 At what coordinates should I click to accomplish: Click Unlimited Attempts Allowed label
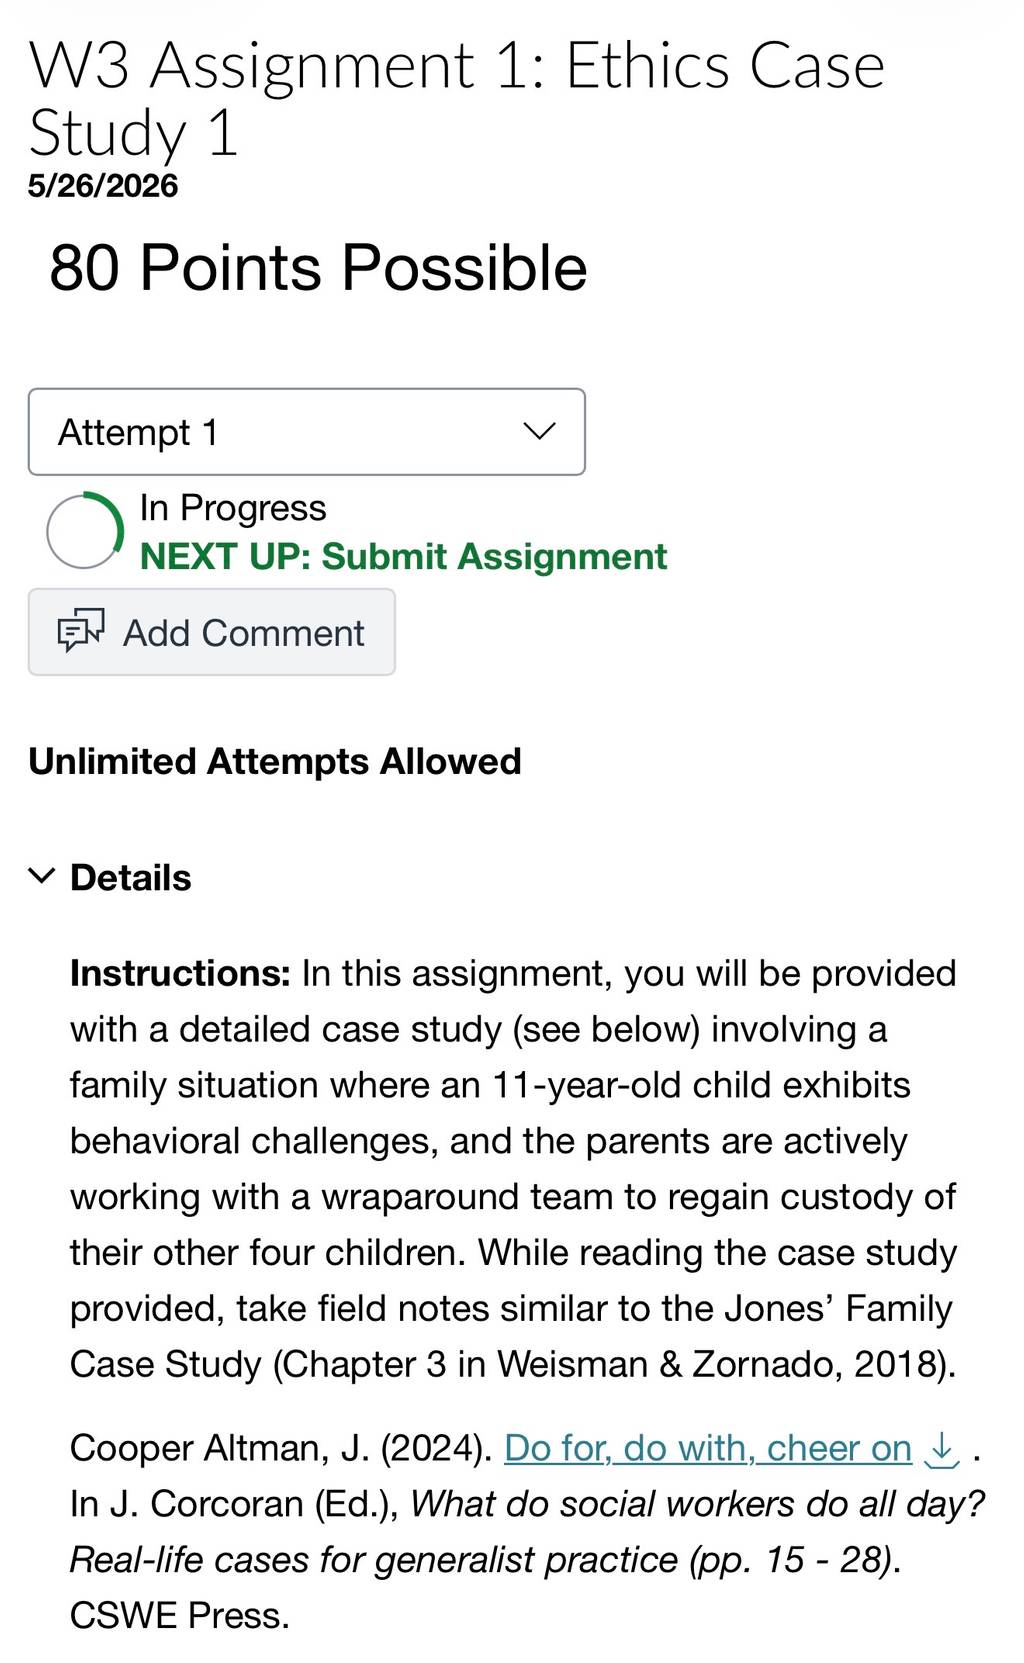pyautogui.click(x=275, y=761)
